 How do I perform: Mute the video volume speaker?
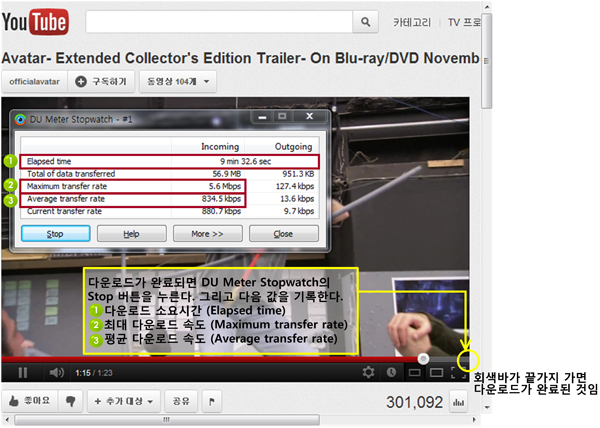coord(56,373)
